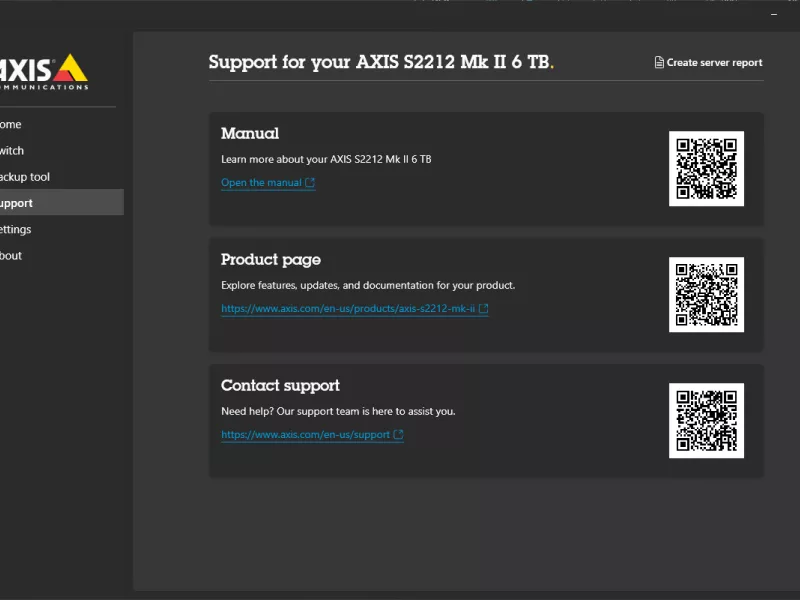Click the Contact support QR code

708,420
